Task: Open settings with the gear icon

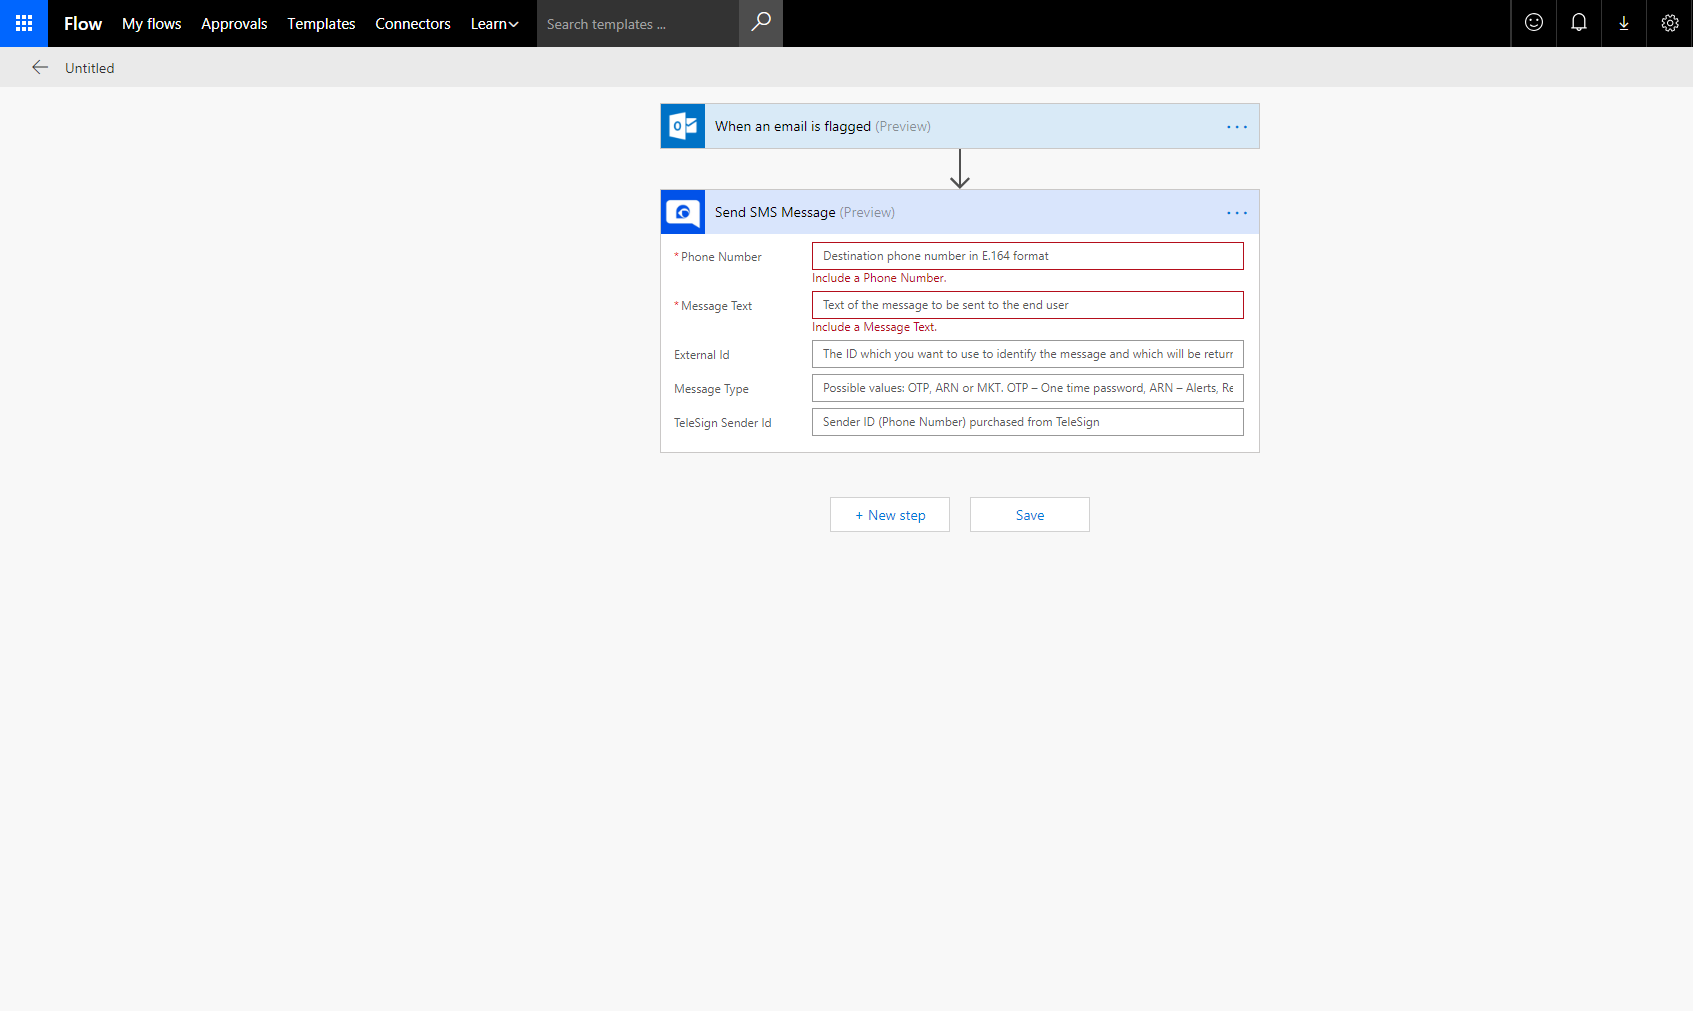Action: click(x=1668, y=23)
